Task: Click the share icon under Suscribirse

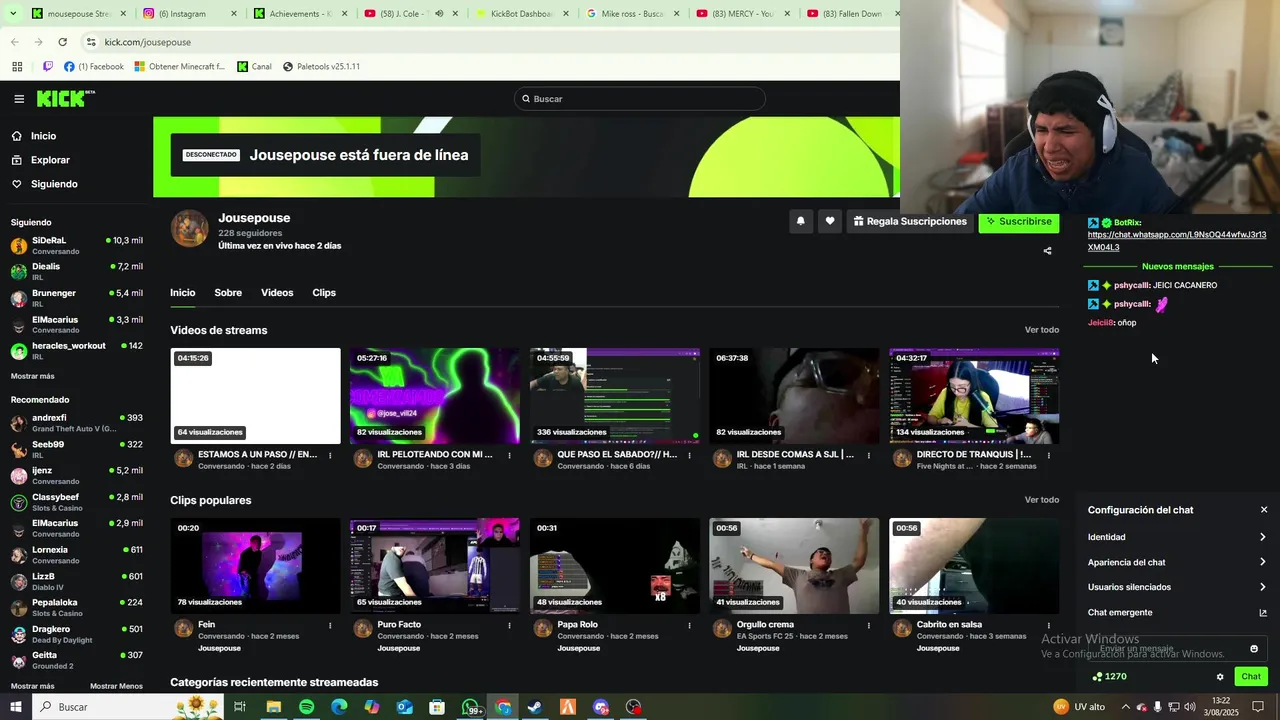Action: pos(1047,251)
